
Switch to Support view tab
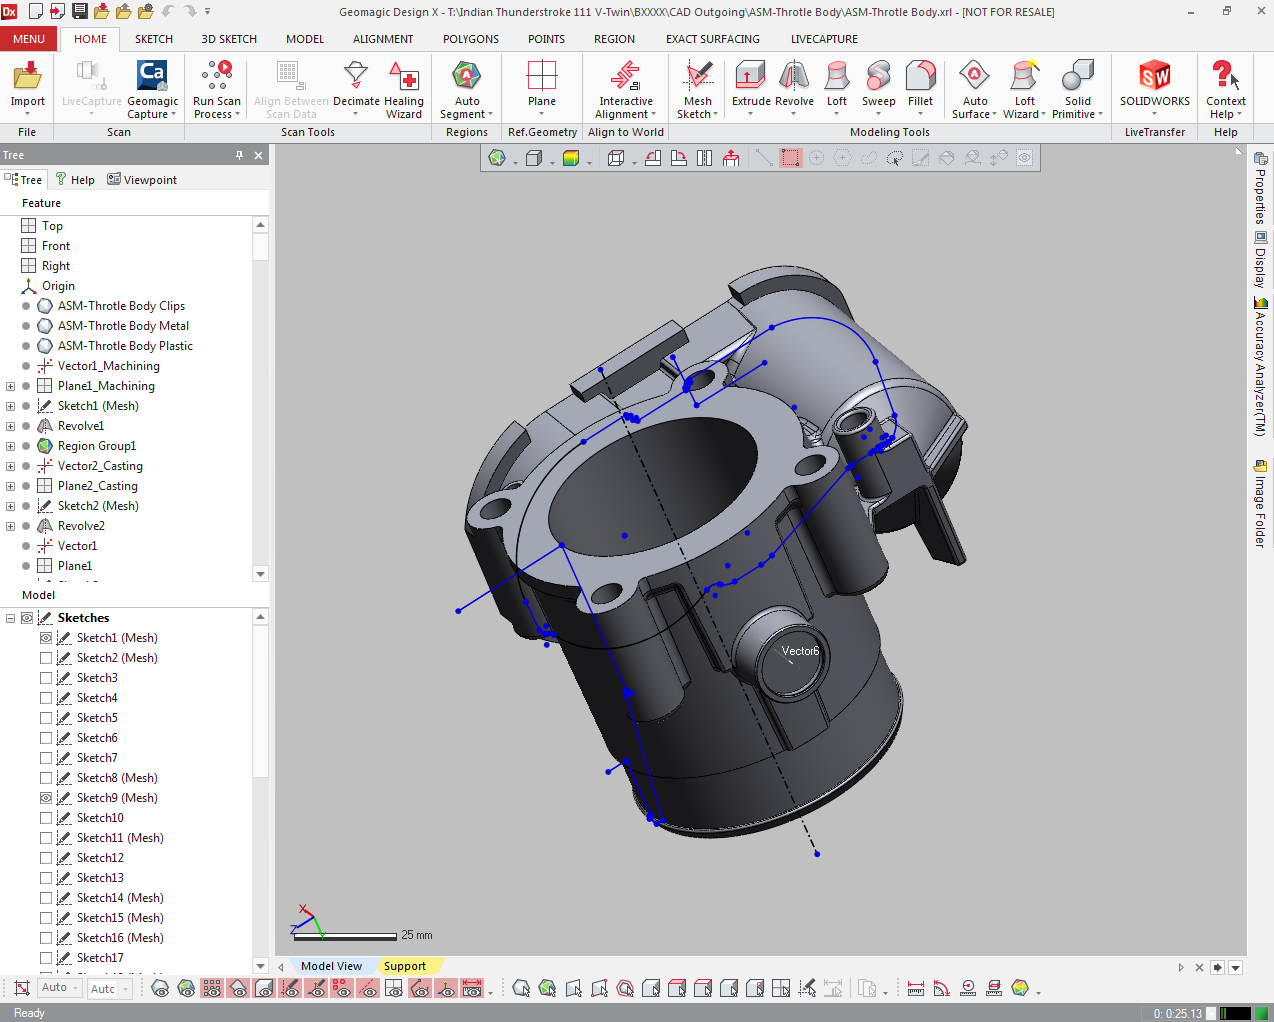coord(404,966)
